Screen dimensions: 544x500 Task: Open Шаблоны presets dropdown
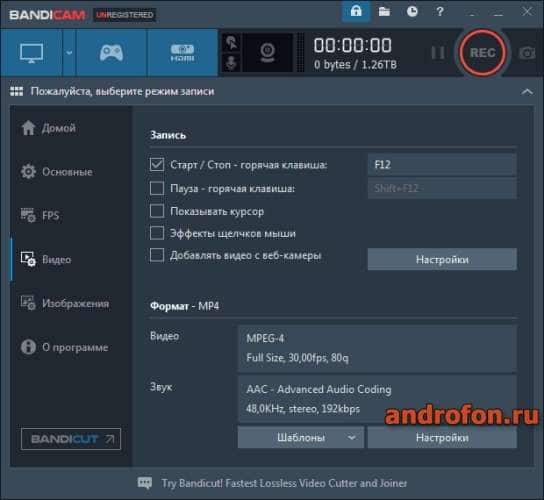(301, 438)
